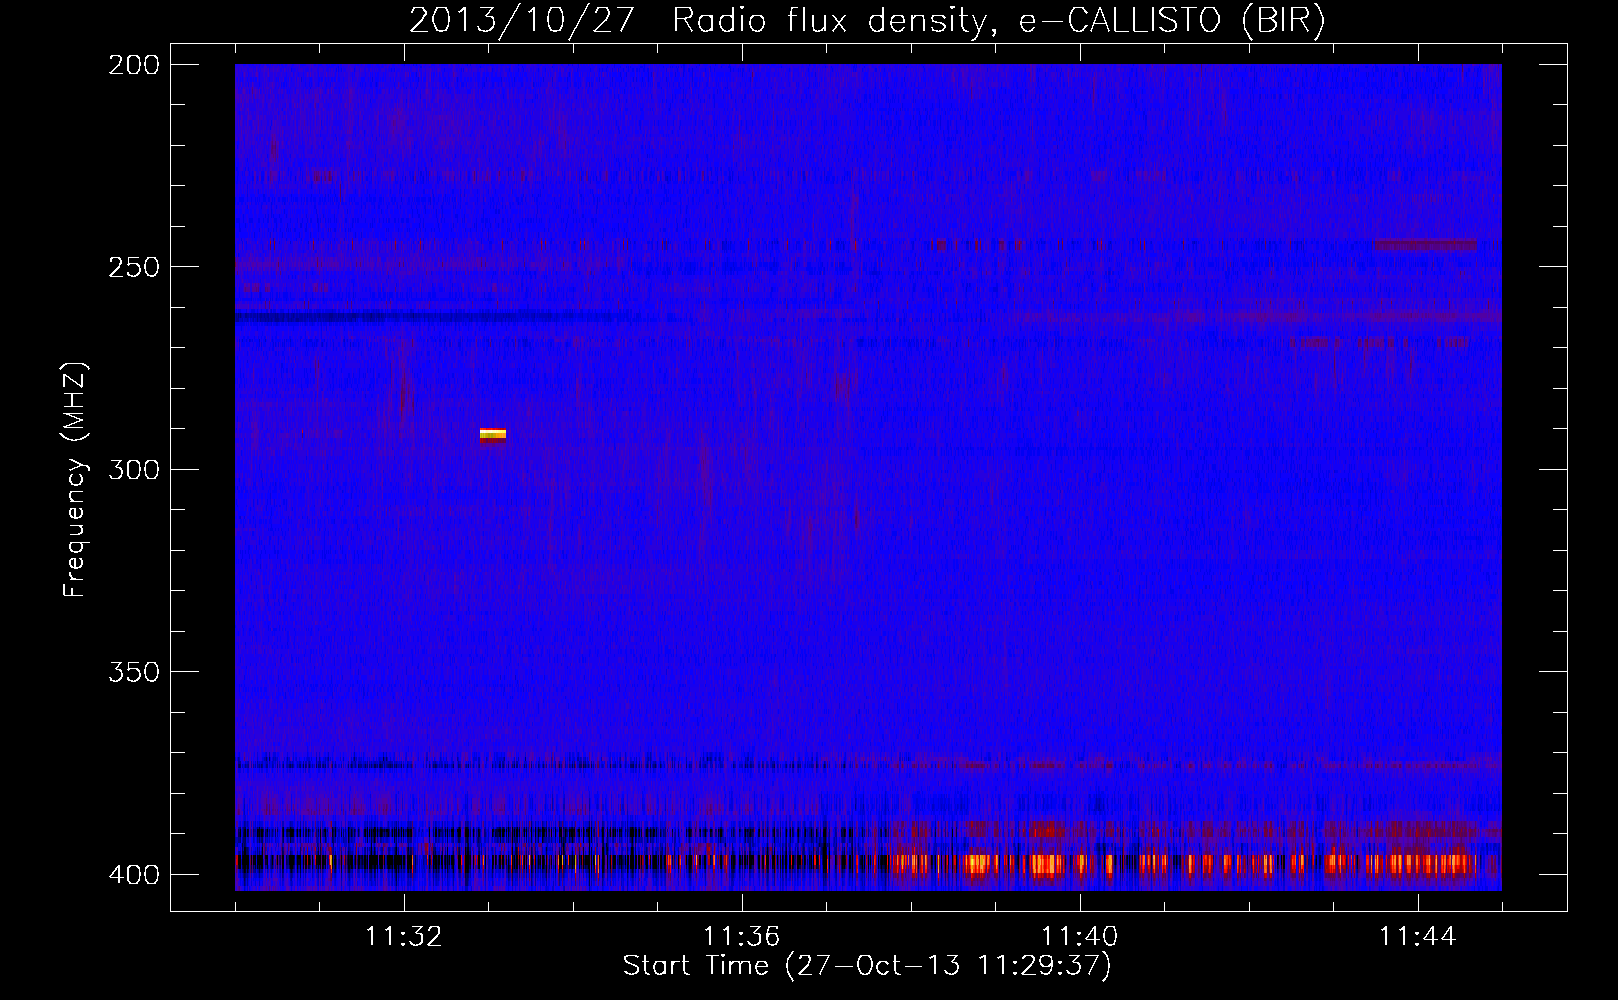1618x1000 pixels.
Task: Select the 400 frequency tick label
Action: (134, 874)
